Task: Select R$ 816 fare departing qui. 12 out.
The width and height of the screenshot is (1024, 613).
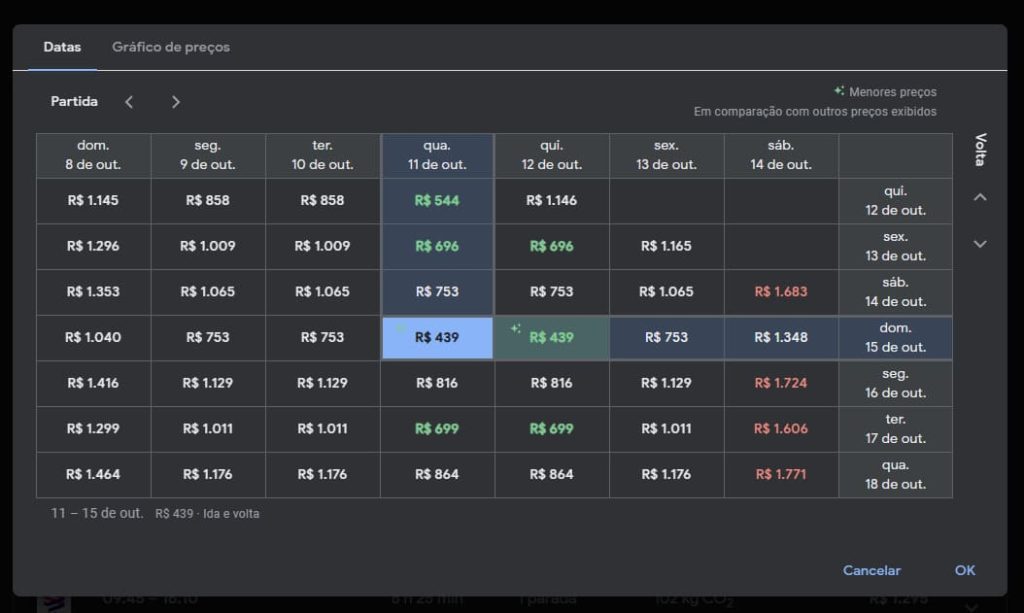Action: (552, 383)
